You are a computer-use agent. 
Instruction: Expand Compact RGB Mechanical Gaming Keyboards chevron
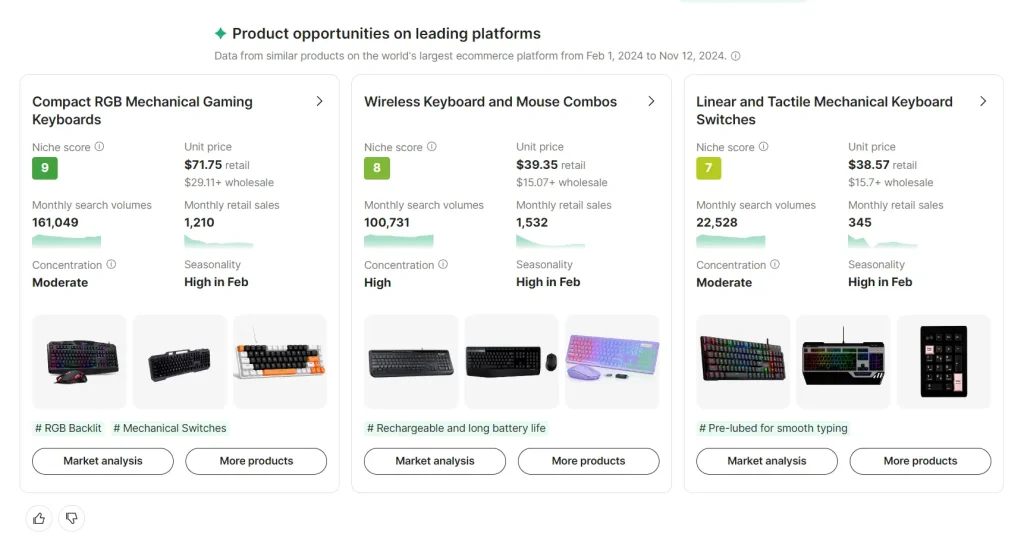[319, 102]
